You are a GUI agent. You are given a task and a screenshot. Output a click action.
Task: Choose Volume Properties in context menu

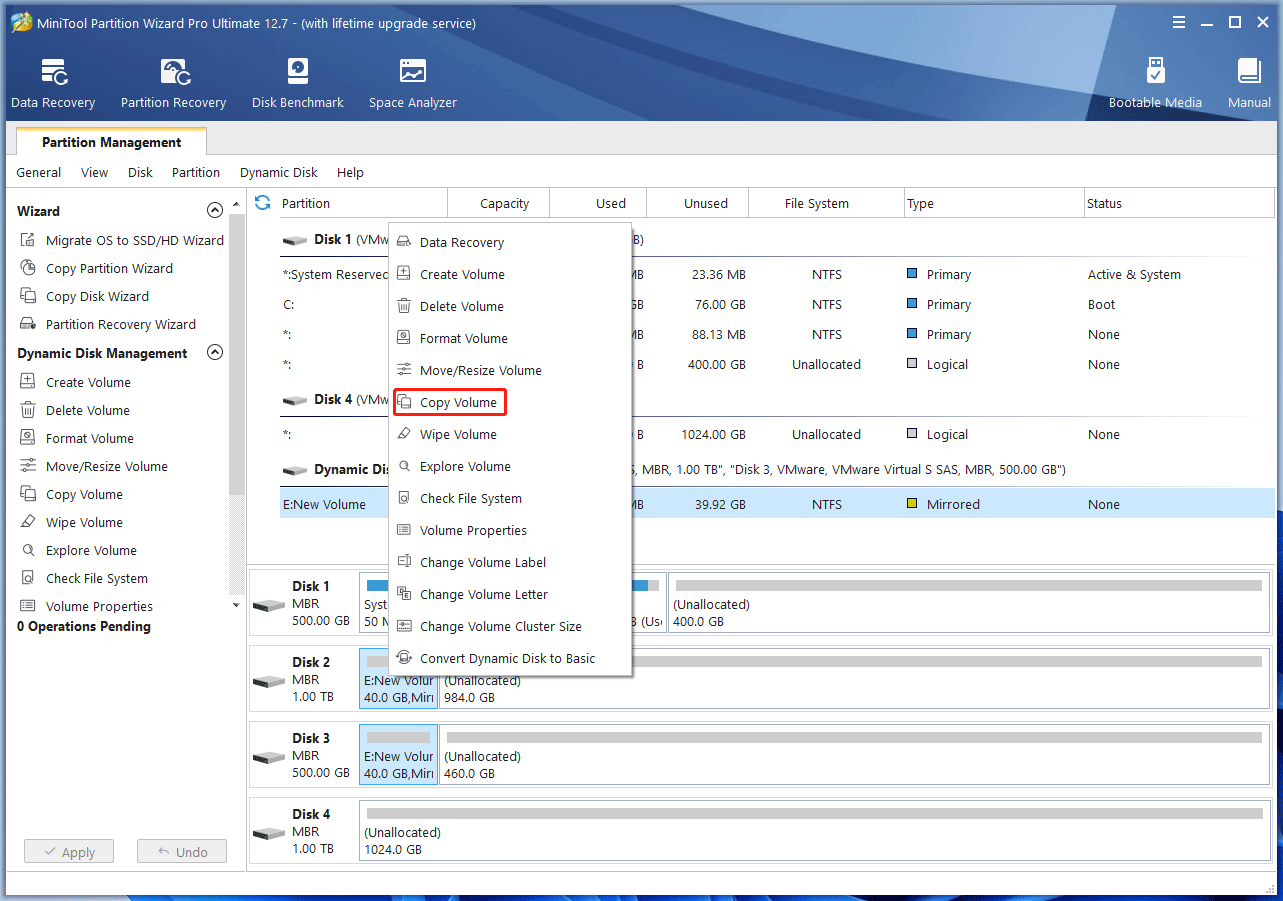(510, 530)
